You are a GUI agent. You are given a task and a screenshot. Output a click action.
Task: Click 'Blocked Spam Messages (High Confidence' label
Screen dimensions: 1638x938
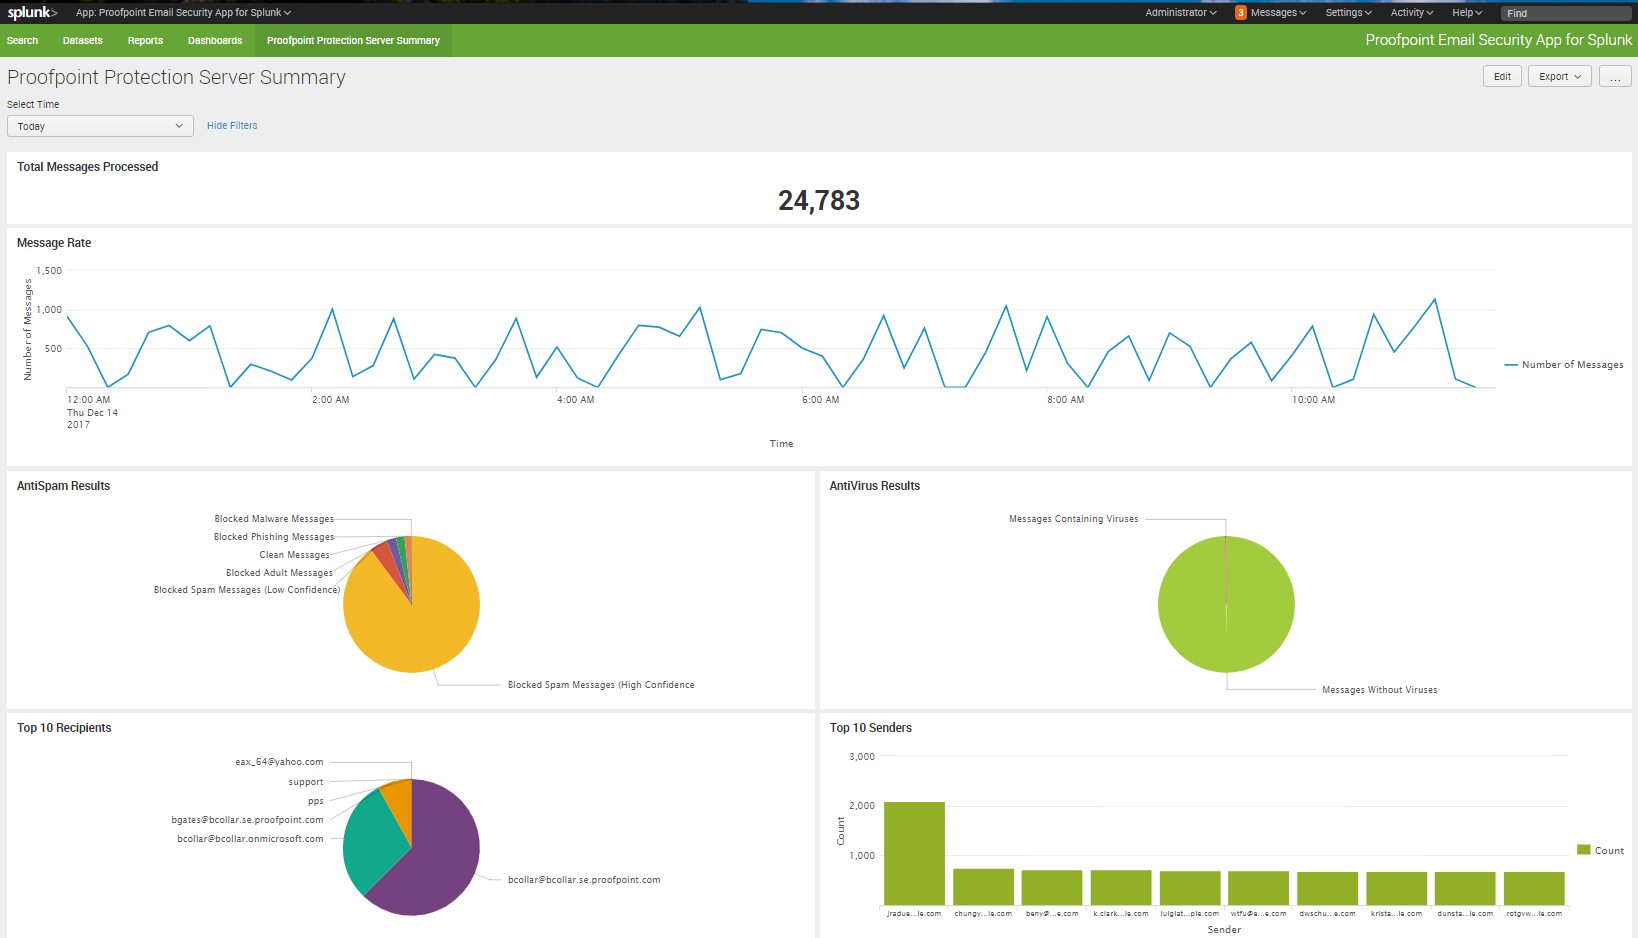pyautogui.click(x=601, y=685)
